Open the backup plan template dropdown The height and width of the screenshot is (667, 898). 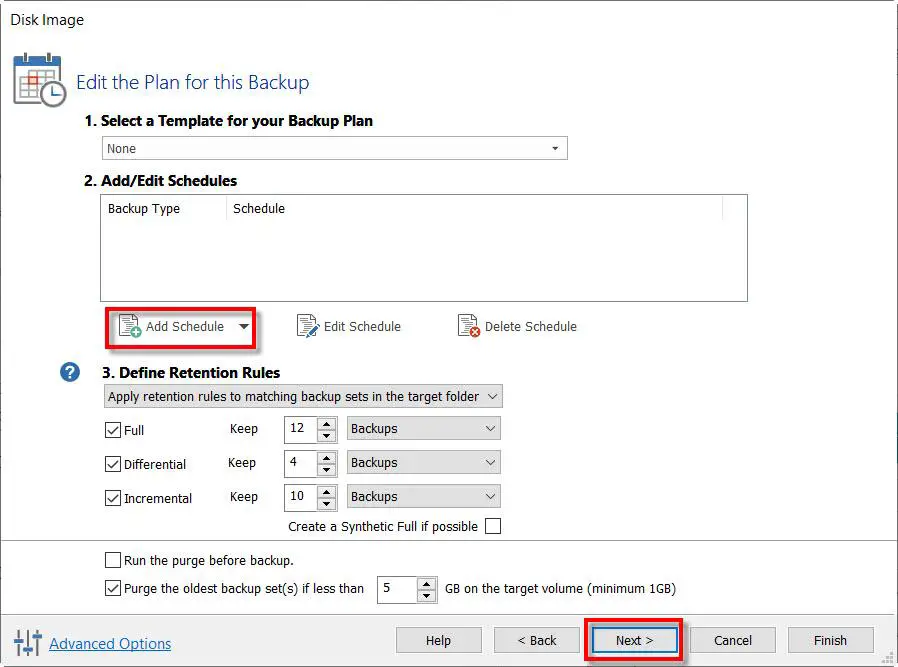pyautogui.click(x=335, y=149)
